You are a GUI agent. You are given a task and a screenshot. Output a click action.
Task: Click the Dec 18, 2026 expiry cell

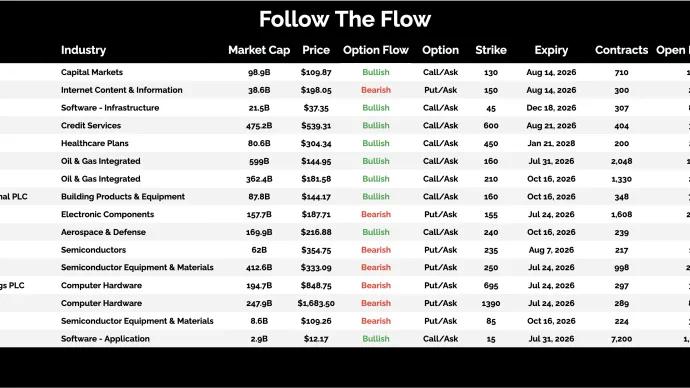pyautogui.click(x=551, y=108)
